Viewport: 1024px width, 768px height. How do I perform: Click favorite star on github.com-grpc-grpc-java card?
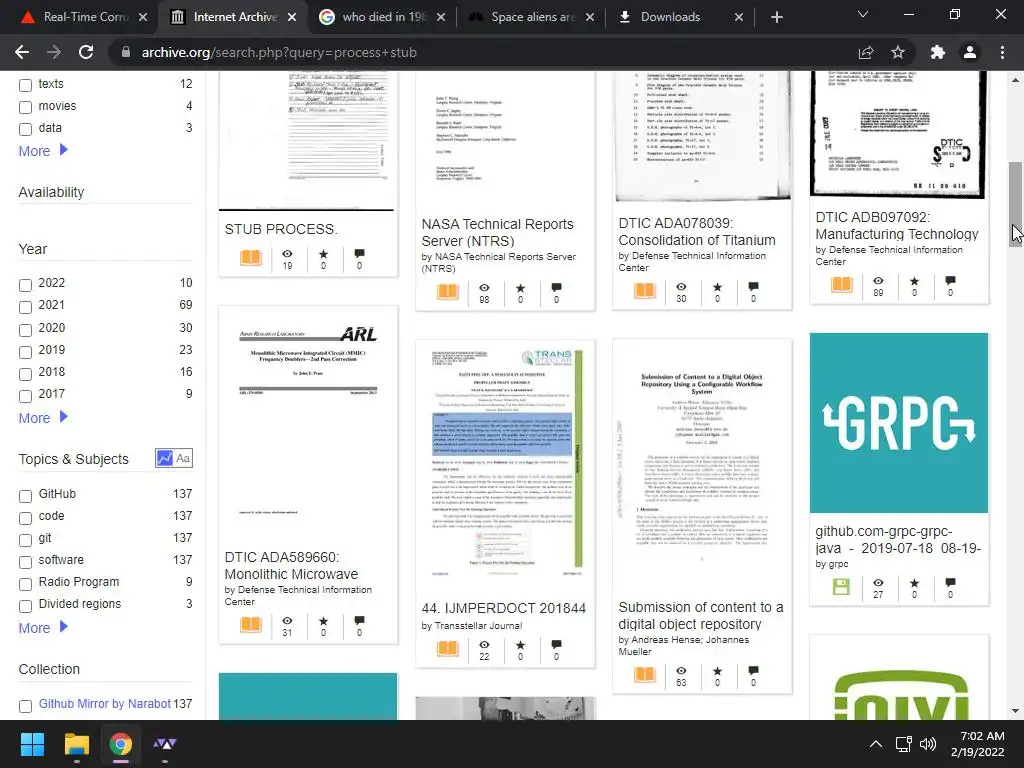[914, 583]
